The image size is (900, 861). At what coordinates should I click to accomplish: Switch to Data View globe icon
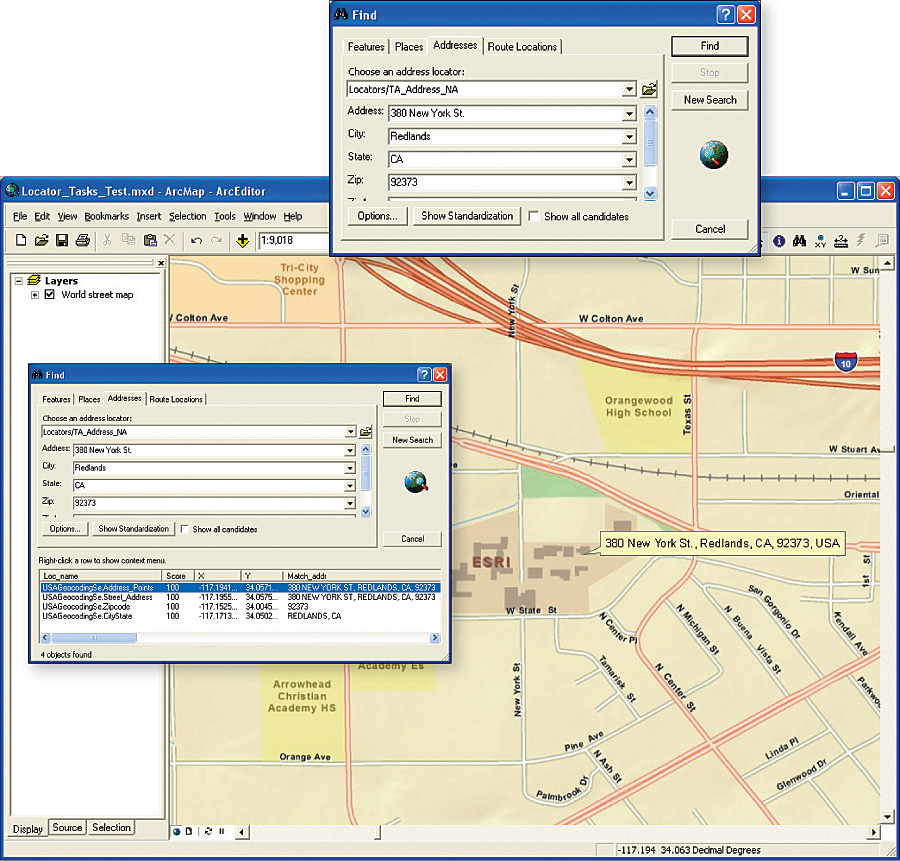click(x=177, y=831)
